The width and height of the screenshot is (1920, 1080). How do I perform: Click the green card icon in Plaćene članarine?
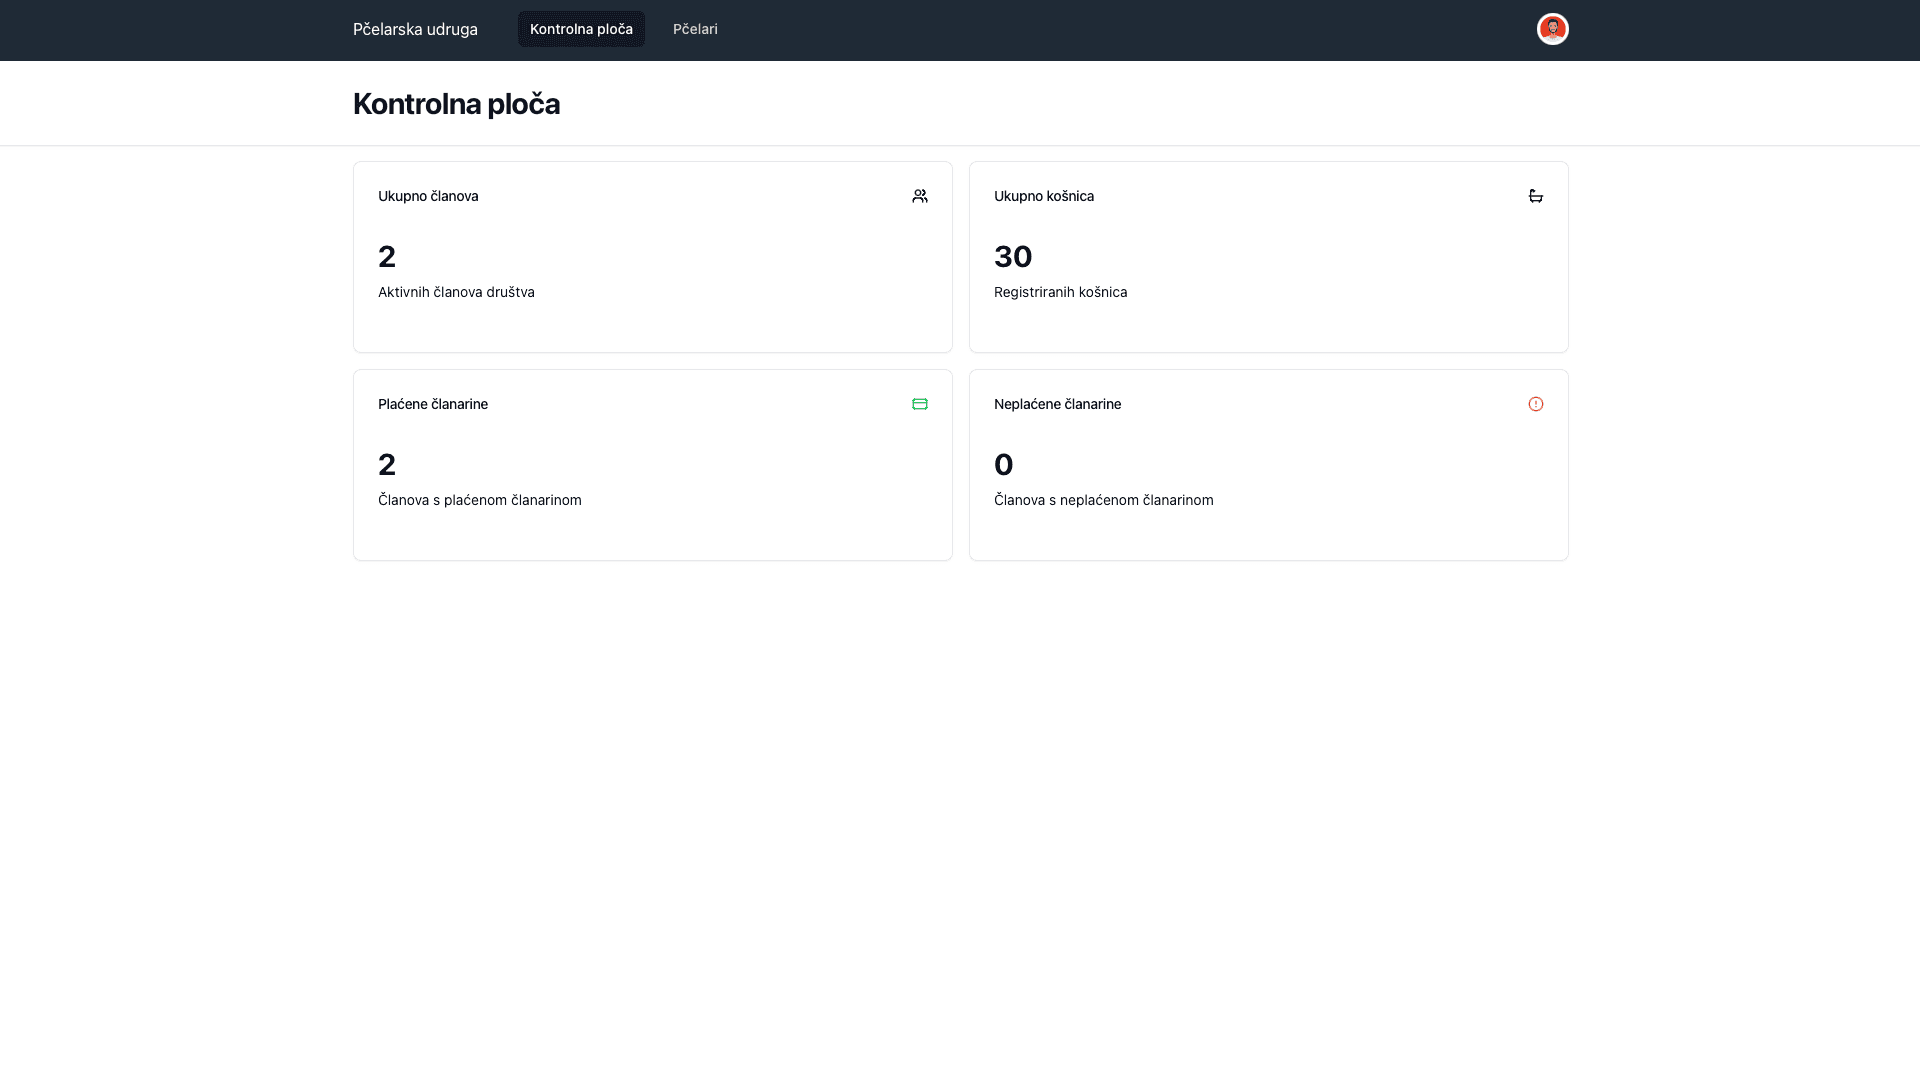[x=920, y=404]
